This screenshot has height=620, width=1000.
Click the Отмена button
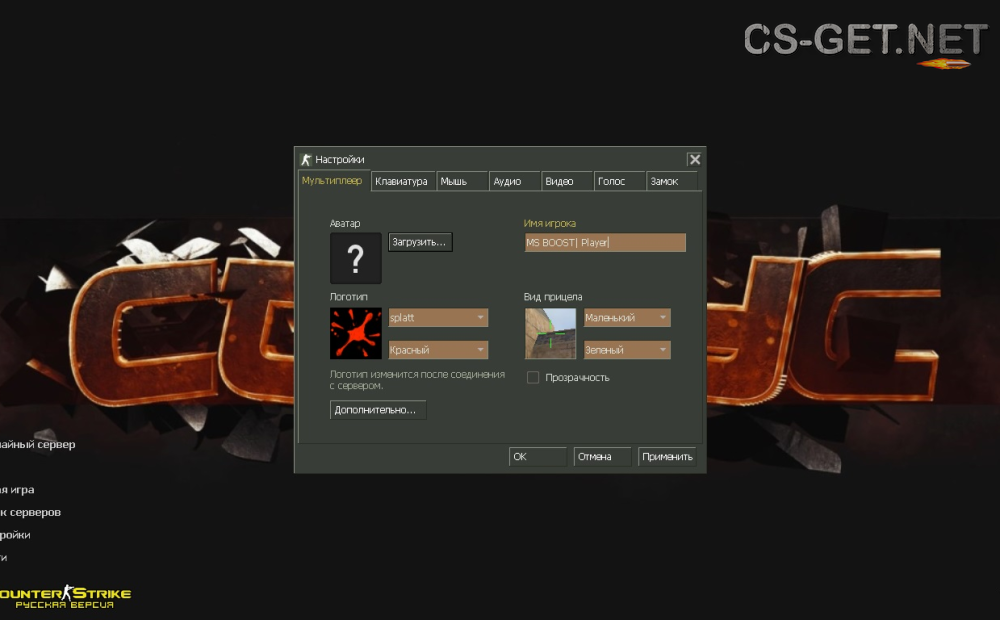coord(602,457)
